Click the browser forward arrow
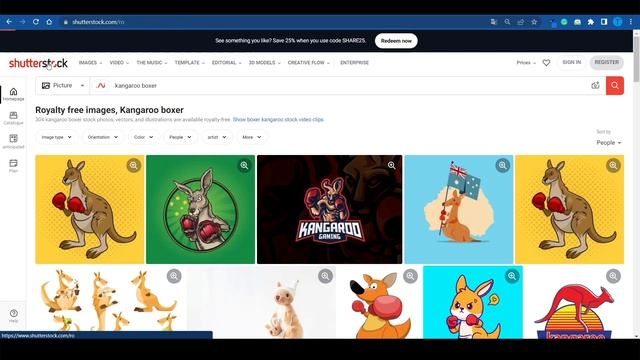This screenshot has width=640, height=360. [x=22, y=22]
